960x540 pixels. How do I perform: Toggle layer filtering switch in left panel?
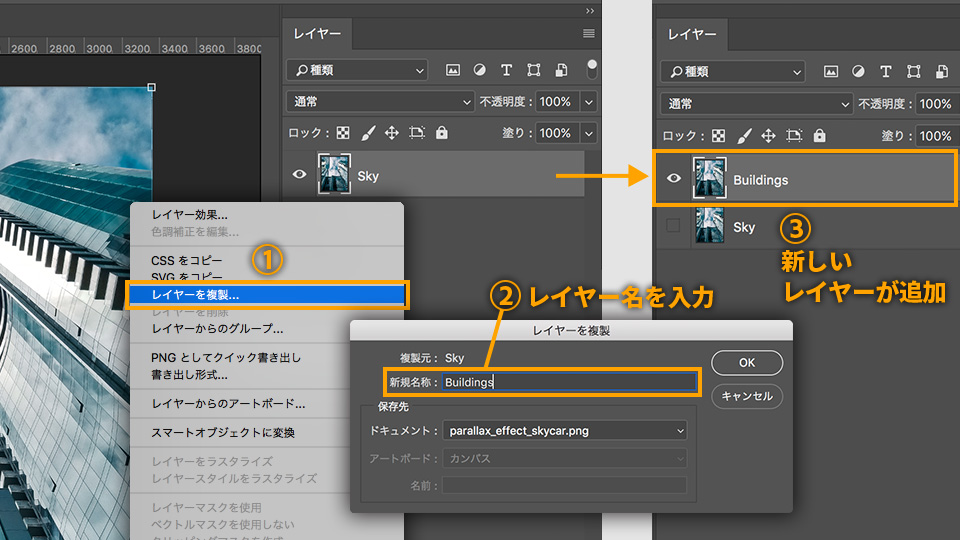[591, 70]
